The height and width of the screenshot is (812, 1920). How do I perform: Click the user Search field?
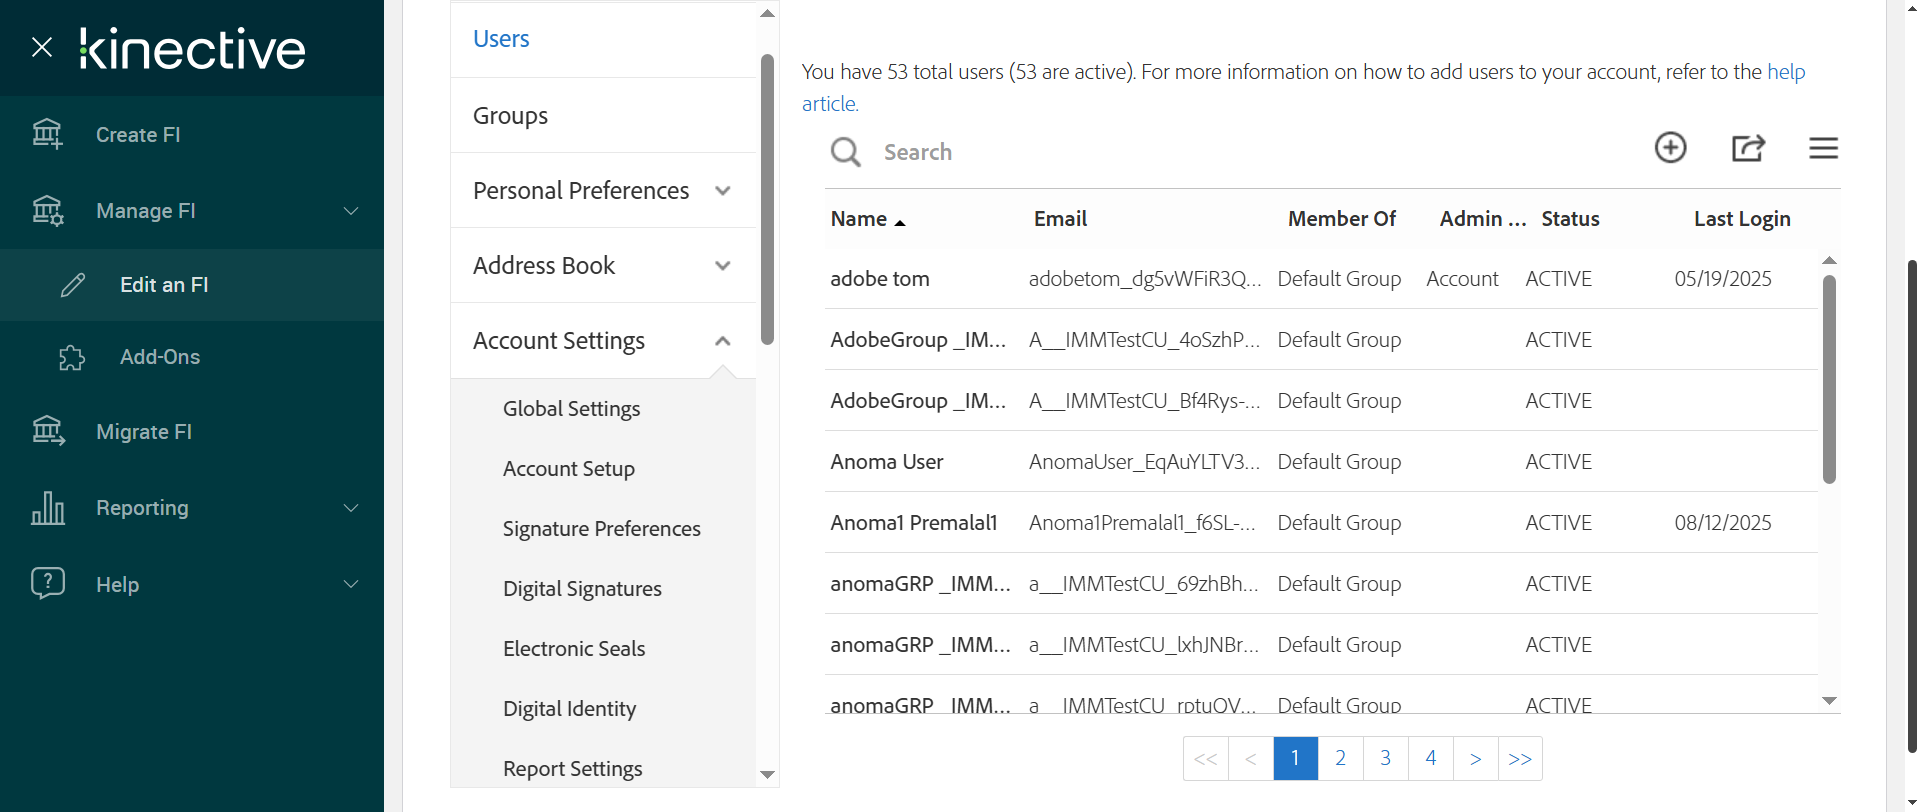tap(1000, 152)
